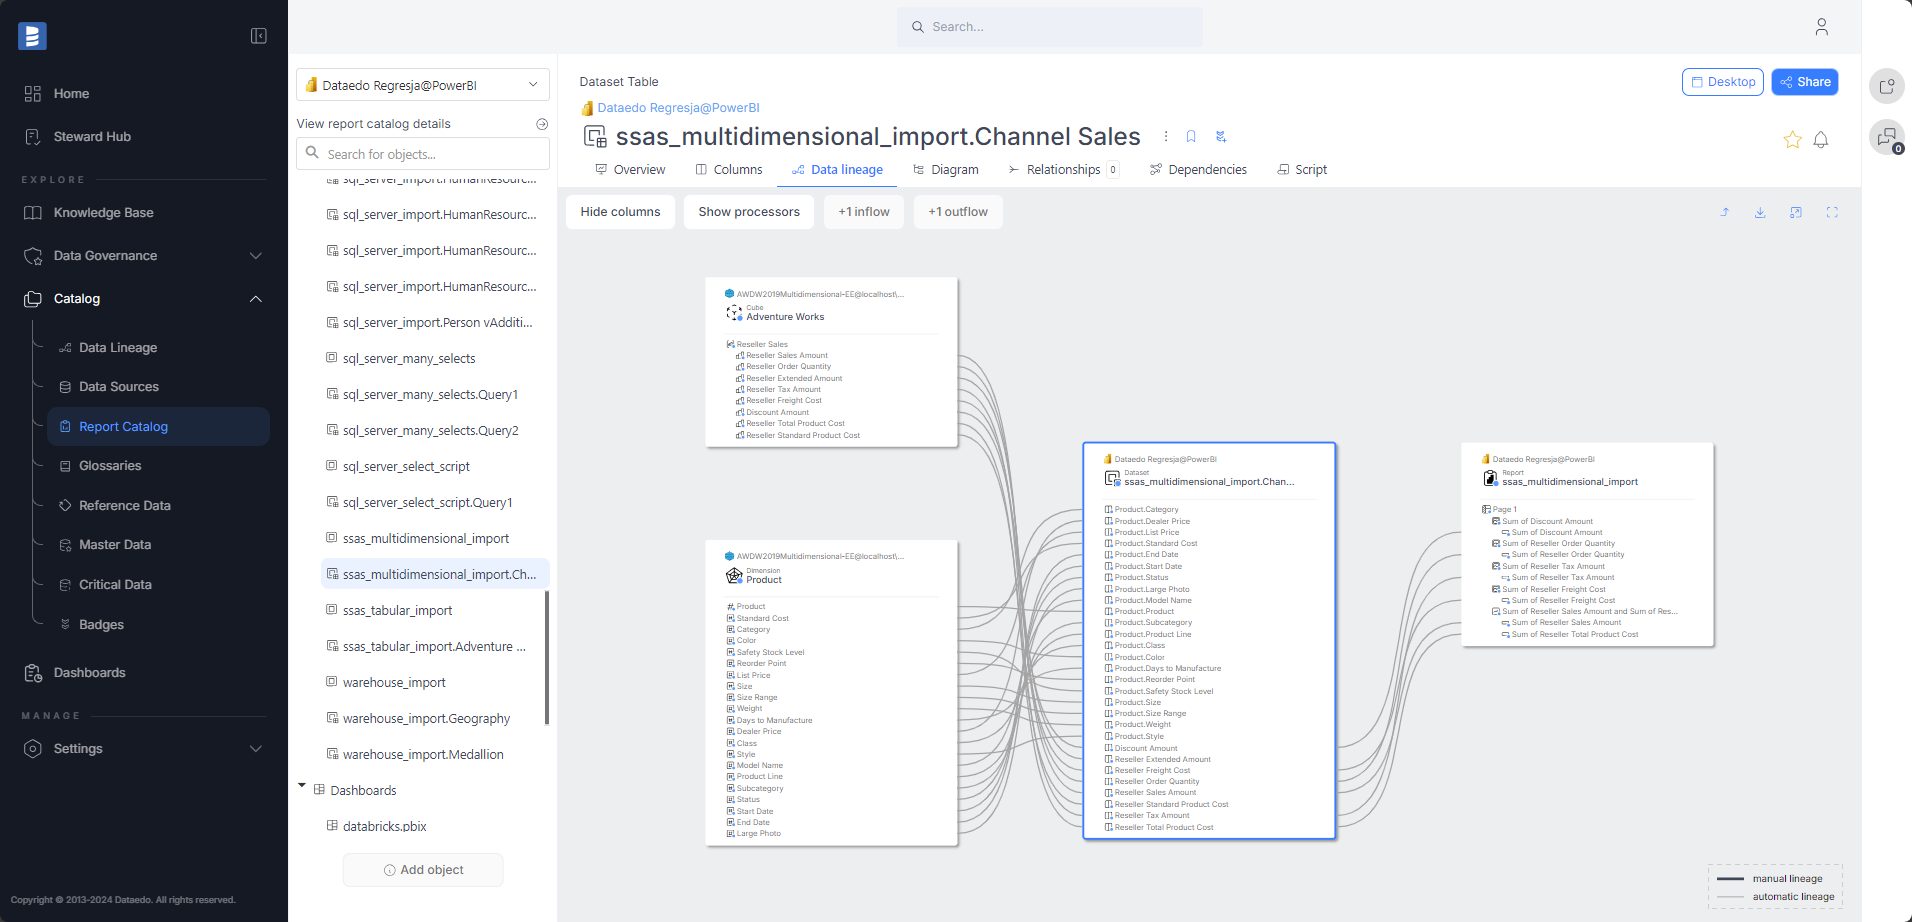
Task: Select the Data lineage tab
Action: click(x=837, y=170)
